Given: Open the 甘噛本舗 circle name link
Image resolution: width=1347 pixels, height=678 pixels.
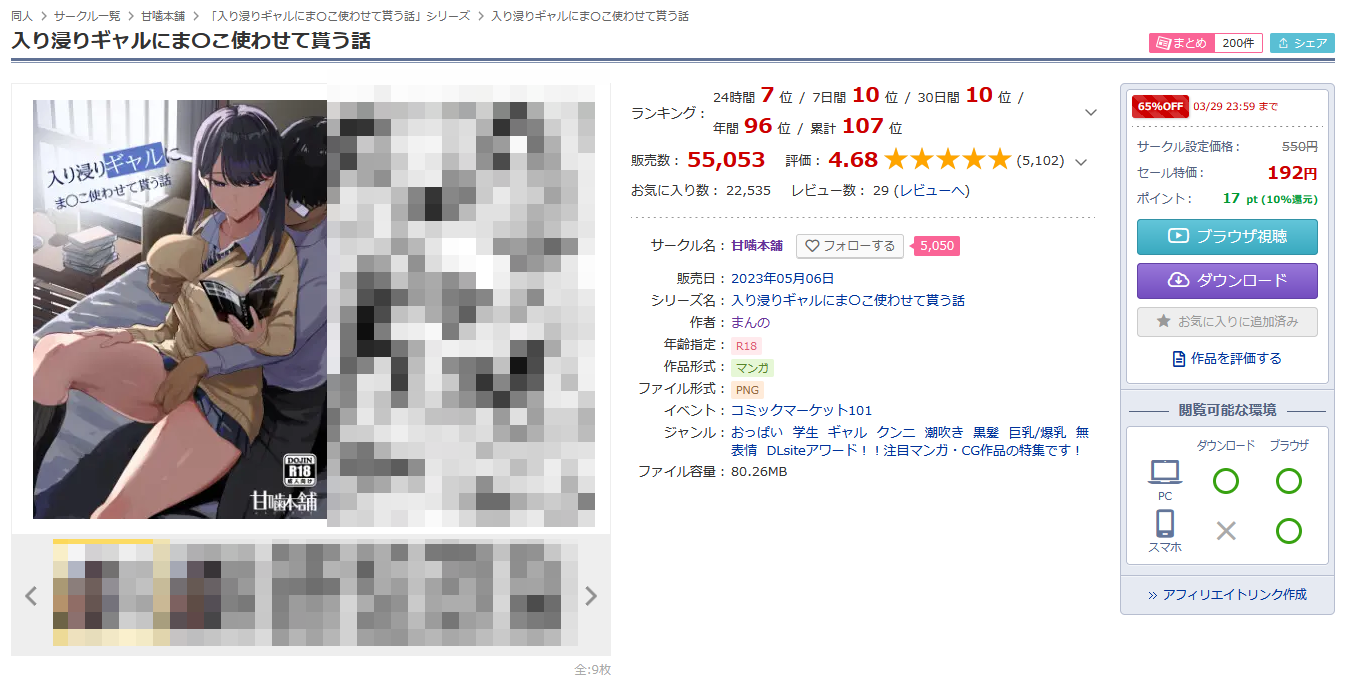Looking at the screenshot, I should tap(757, 245).
